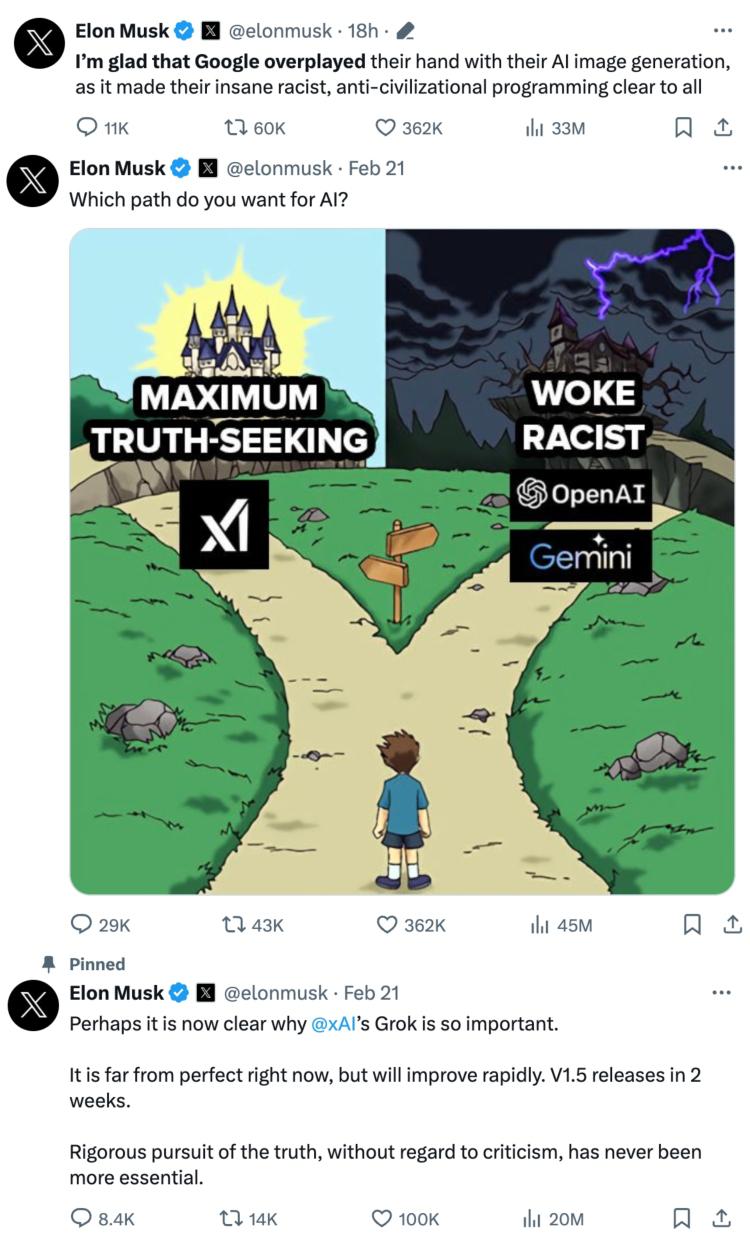This screenshot has height=1245, width=750.
Task: Bookmark the Google overplayed post
Action: click(x=684, y=128)
